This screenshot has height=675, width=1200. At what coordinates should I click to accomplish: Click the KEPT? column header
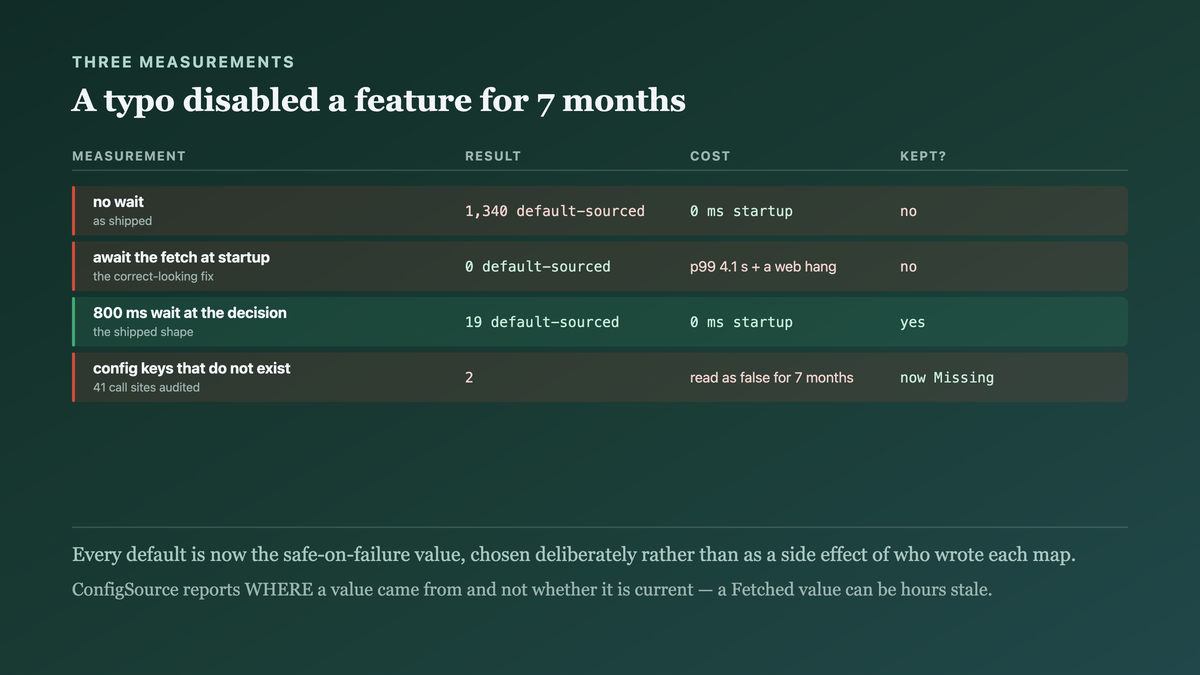(923, 156)
